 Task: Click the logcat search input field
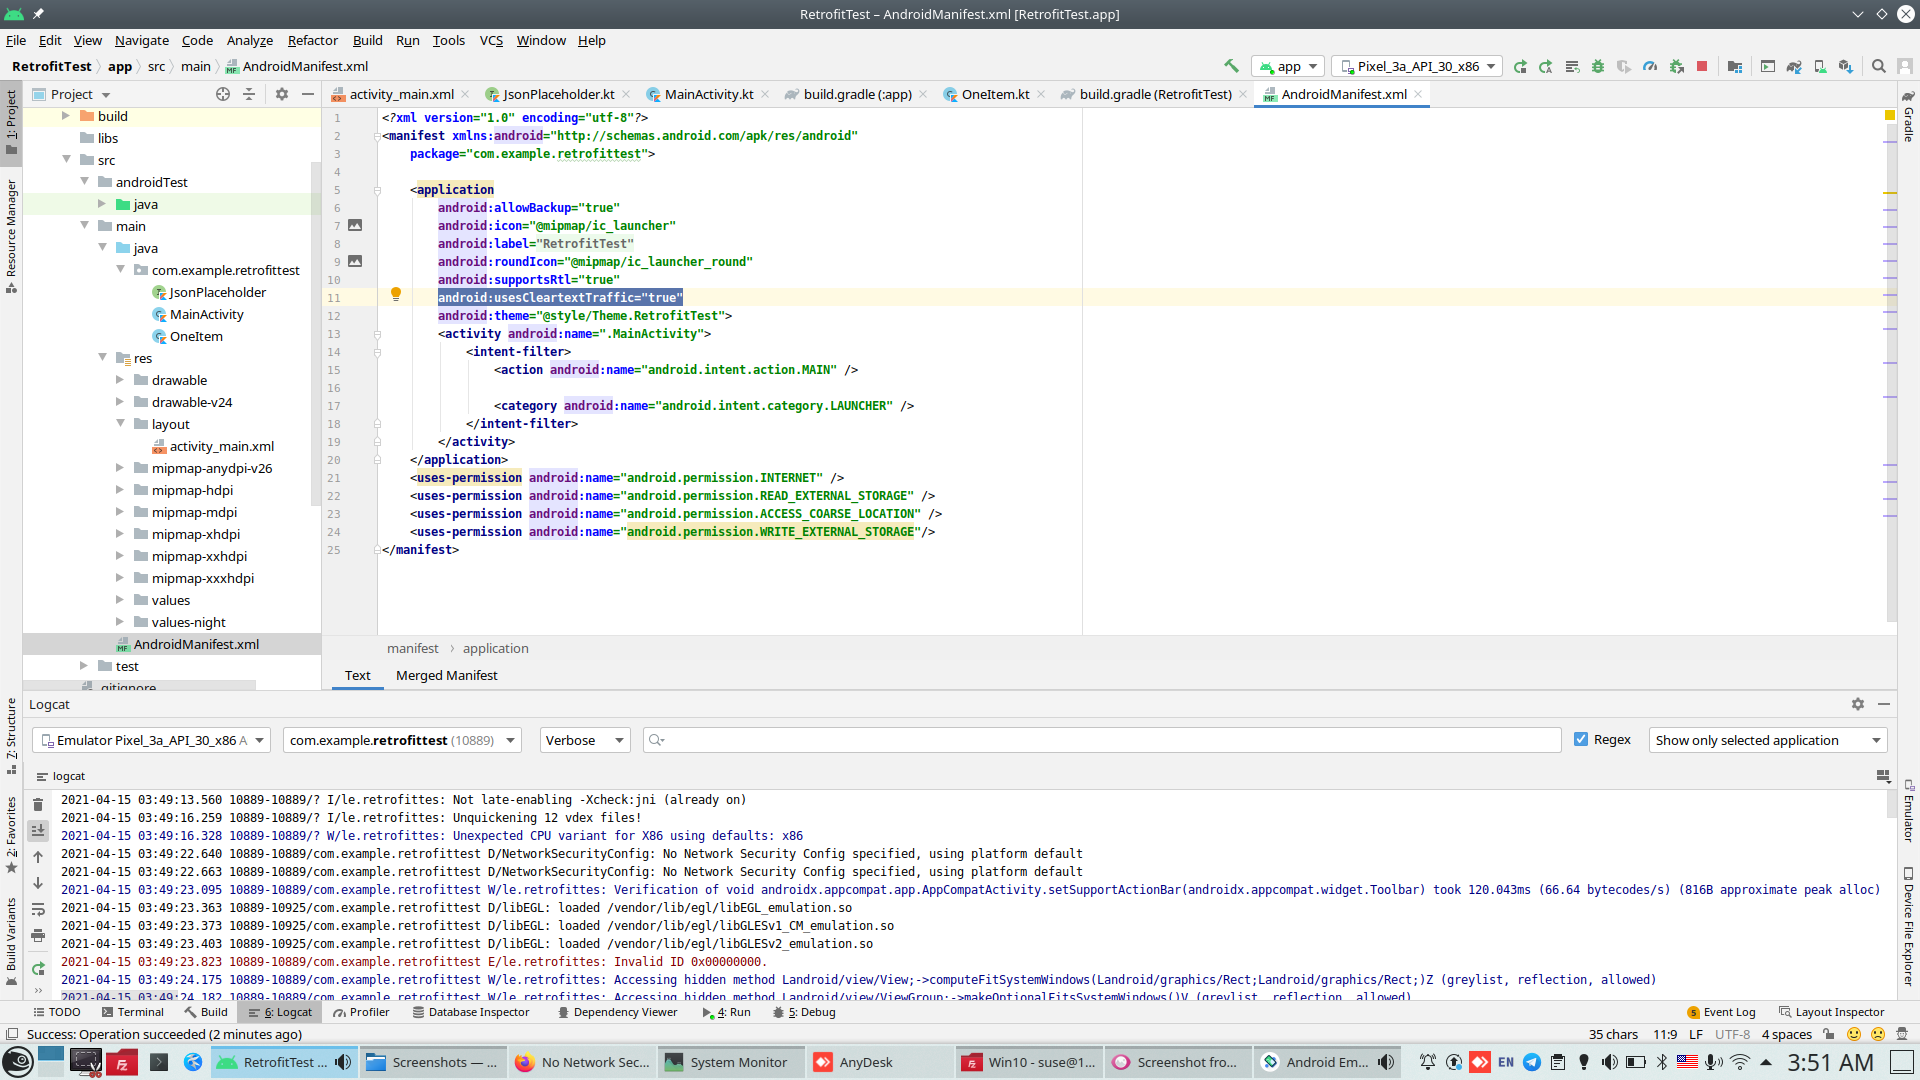[1110, 740]
